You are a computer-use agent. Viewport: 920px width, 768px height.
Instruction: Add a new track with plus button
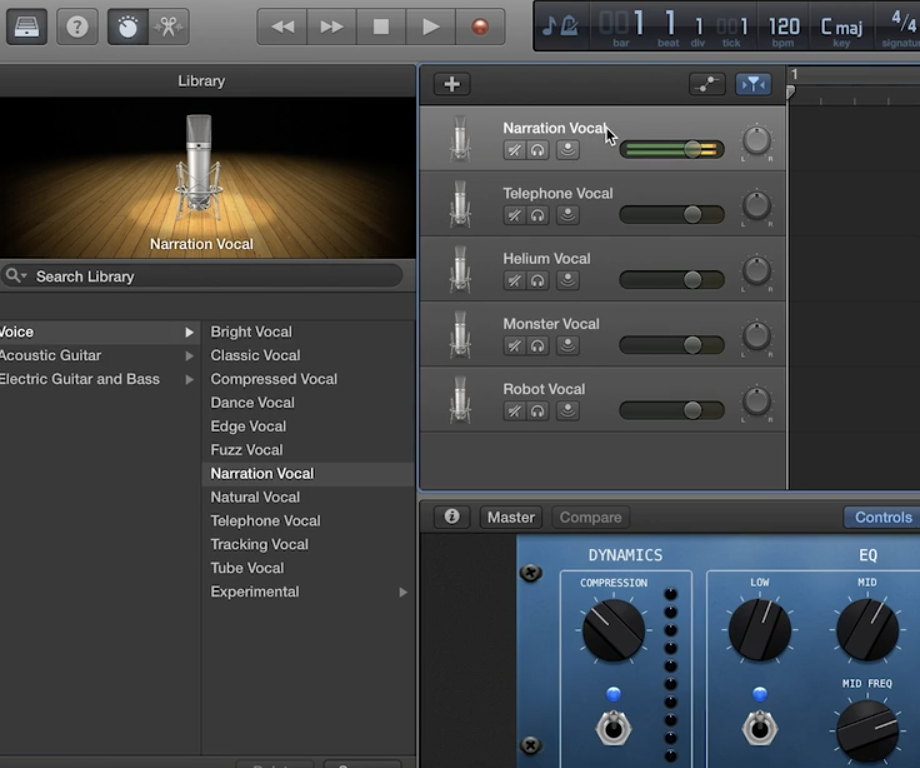(452, 84)
